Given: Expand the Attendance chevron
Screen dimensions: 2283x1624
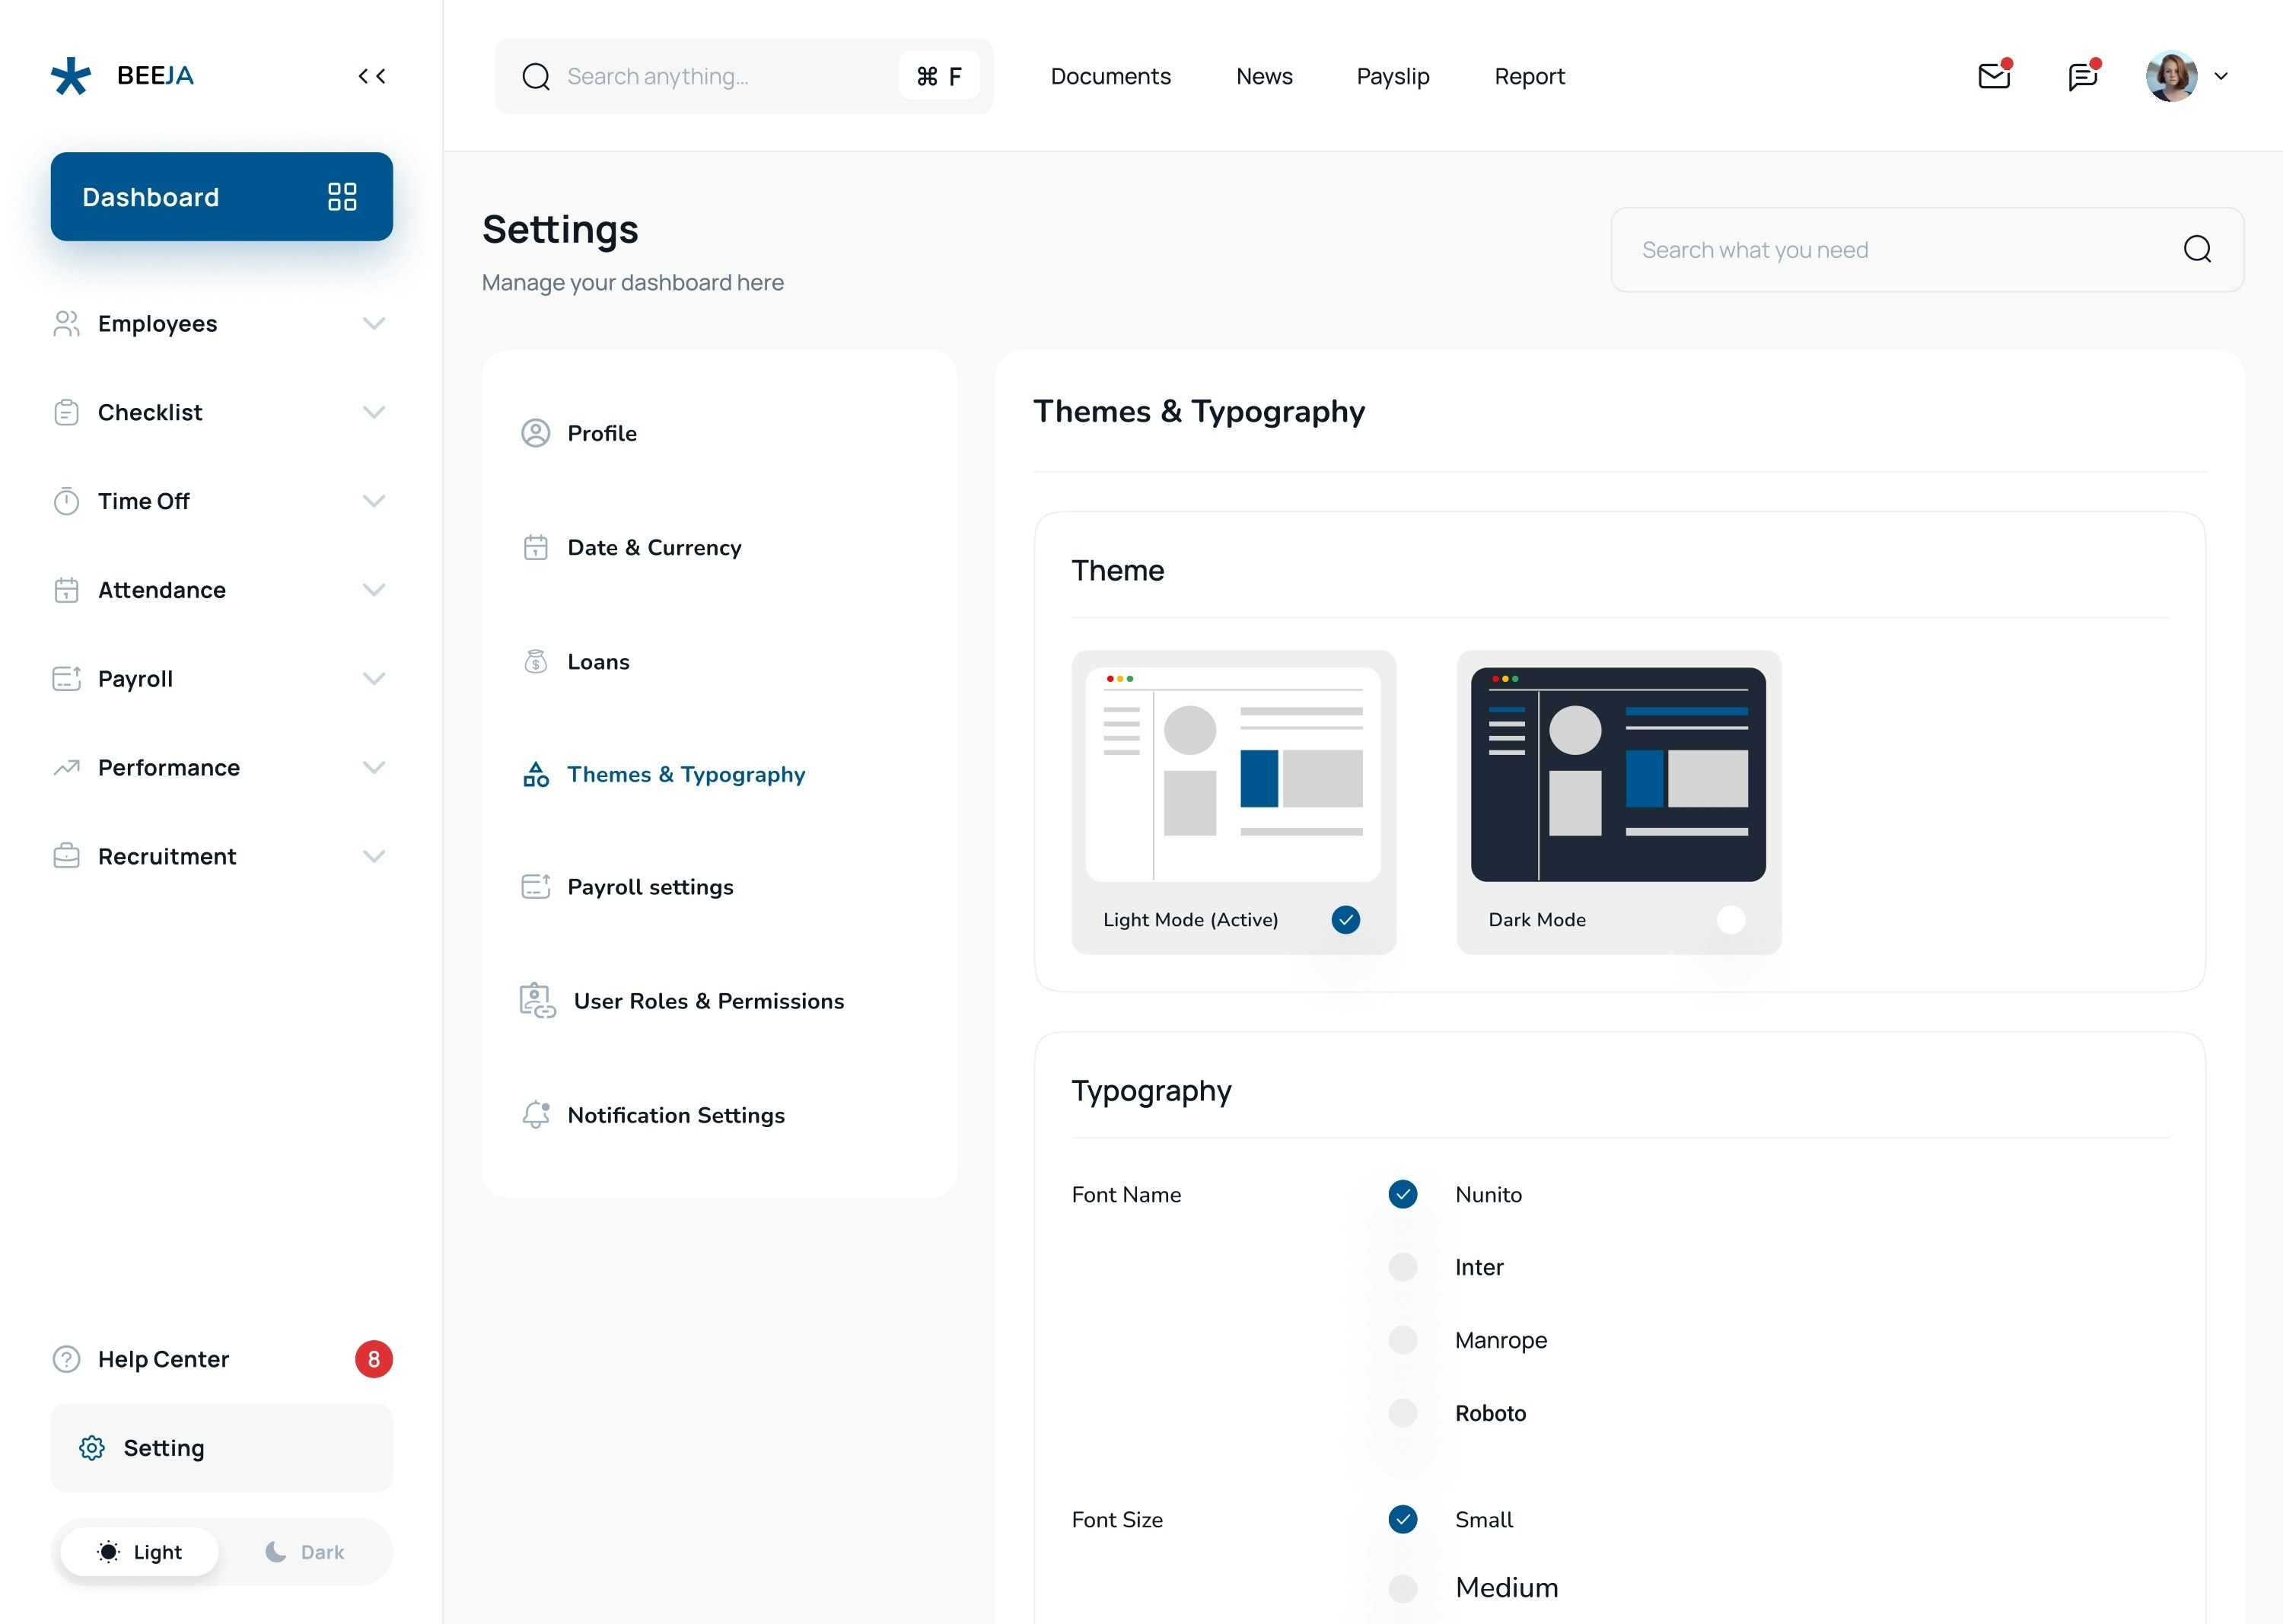Looking at the screenshot, I should click(374, 590).
